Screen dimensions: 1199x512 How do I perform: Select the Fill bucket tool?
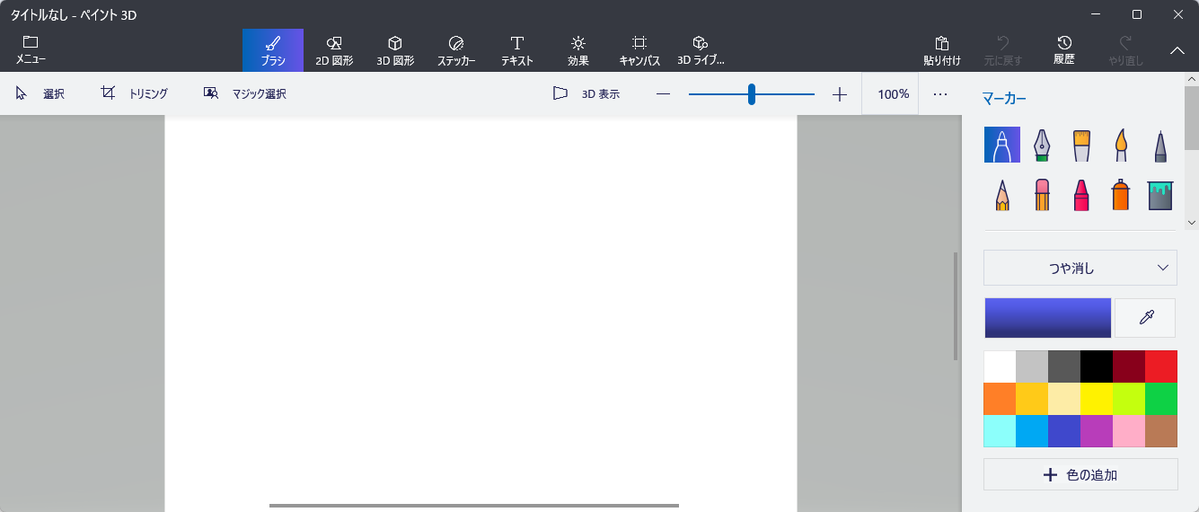pos(1161,195)
